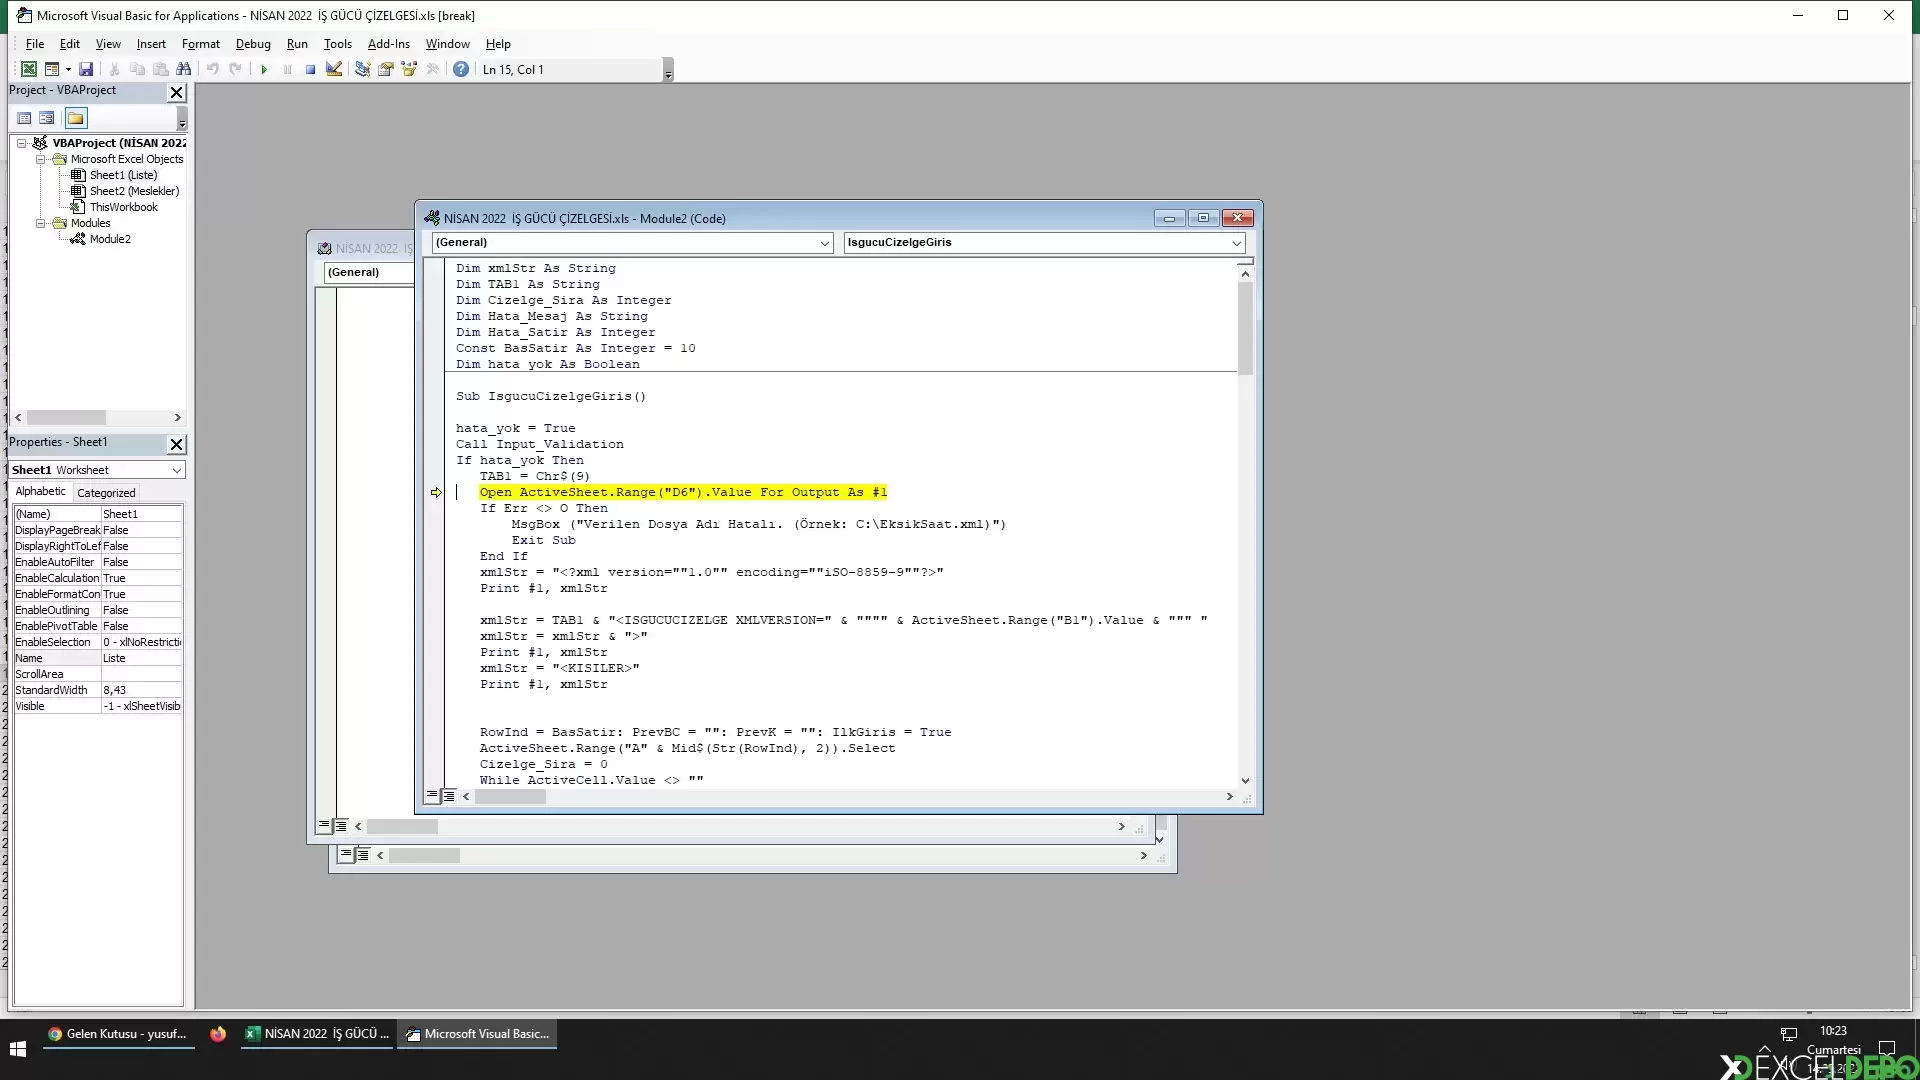Open the File menu
The image size is (1920, 1080).
point(35,44)
